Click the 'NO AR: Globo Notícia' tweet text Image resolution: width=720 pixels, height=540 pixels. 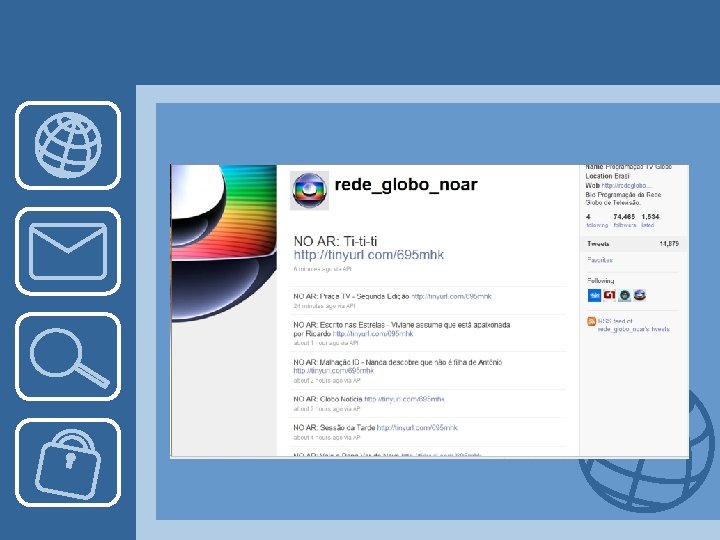click(x=328, y=399)
